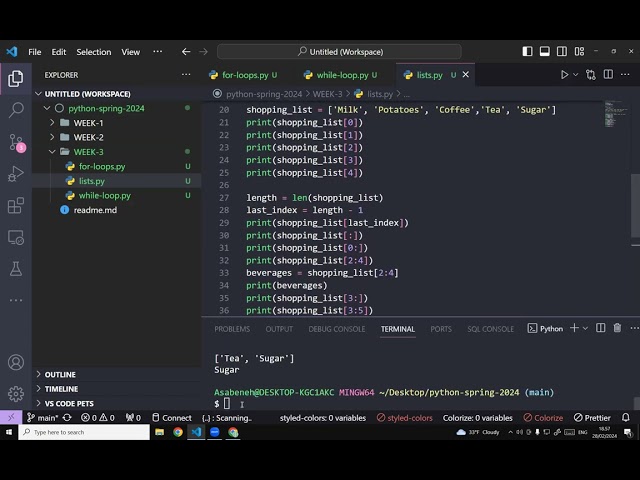Open panel more actions menu
640x480 pixels.
tap(634, 328)
